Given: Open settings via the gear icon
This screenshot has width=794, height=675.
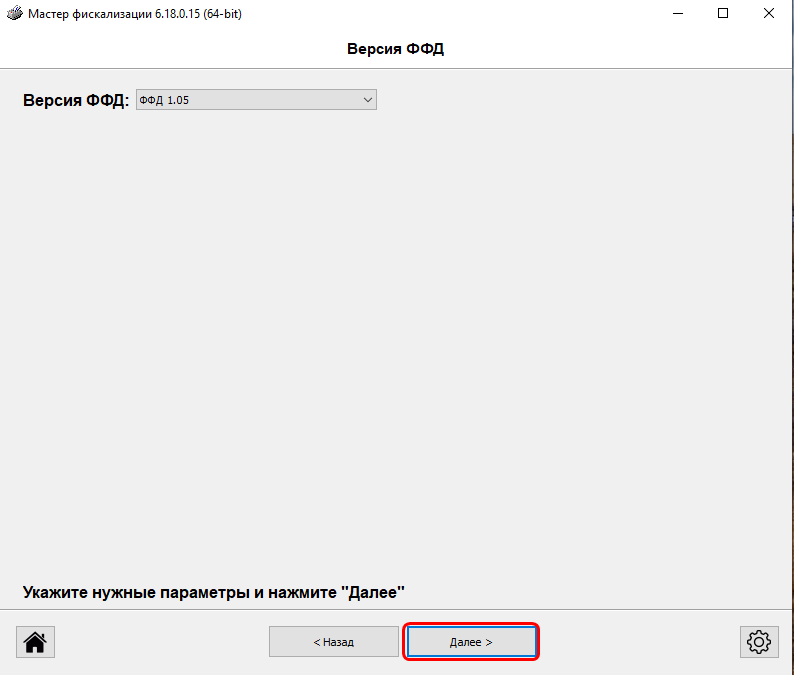Looking at the screenshot, I should pyautogui.click(x=758, y=642).
